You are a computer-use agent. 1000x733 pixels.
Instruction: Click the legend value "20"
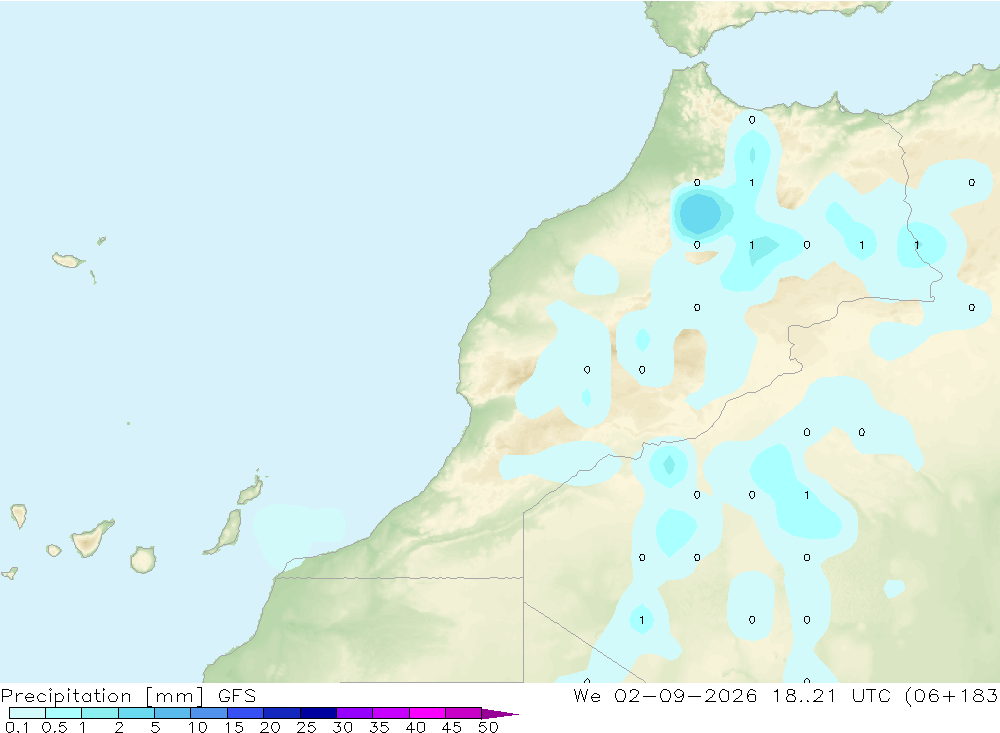[270, 727]
